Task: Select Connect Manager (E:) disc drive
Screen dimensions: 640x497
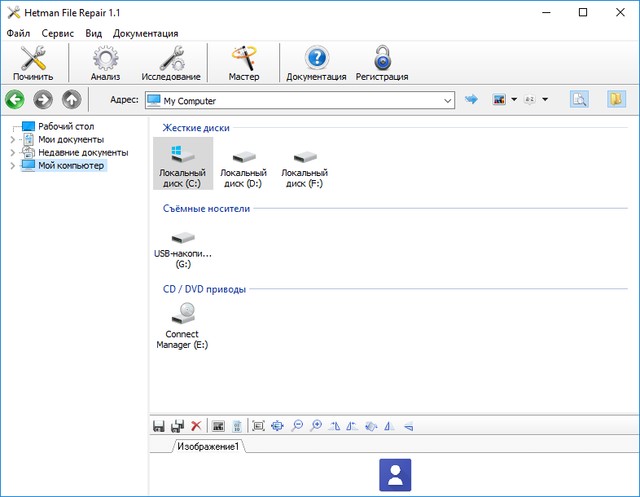Action: [x=182, y=326]
